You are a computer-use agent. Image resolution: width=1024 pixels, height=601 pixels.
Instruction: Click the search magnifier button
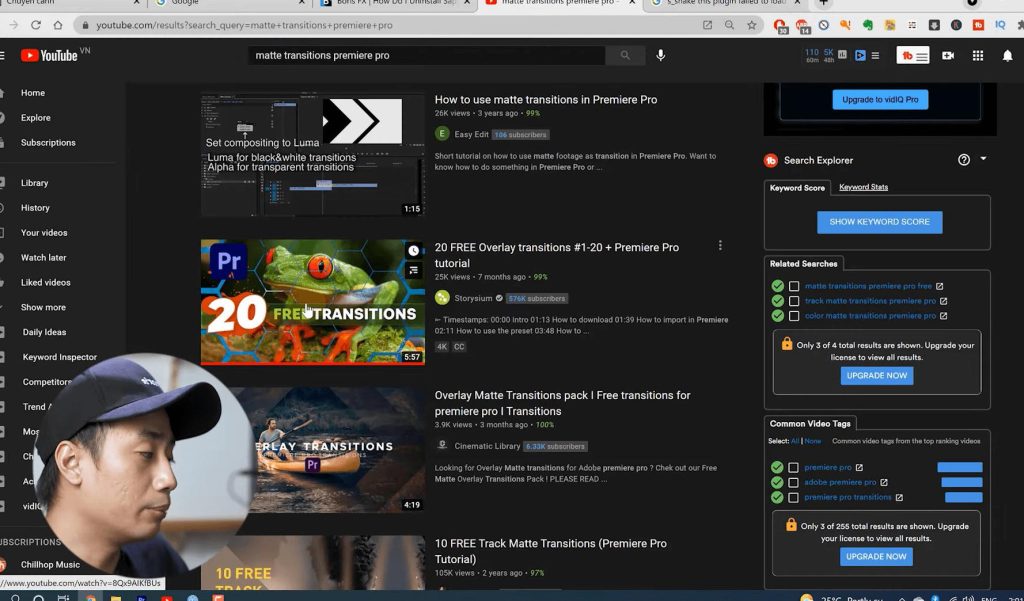pyautogui.click(x=626, y=56)
